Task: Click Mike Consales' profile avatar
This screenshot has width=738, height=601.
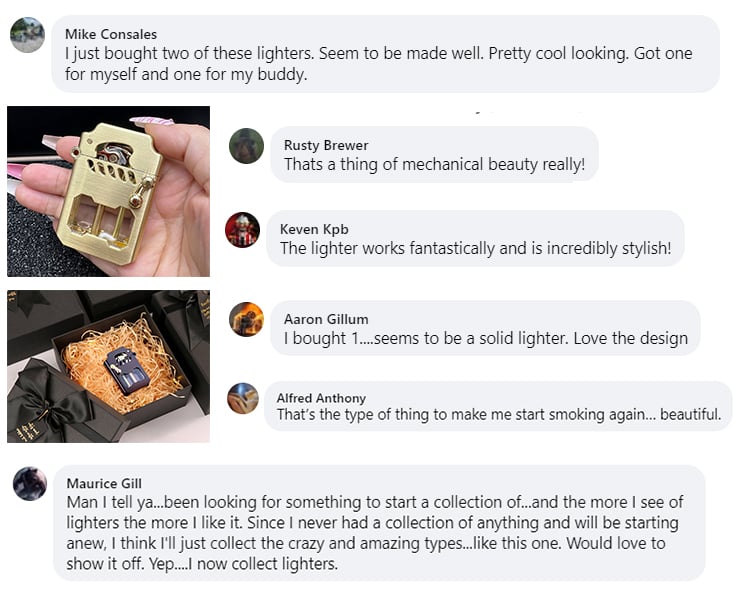Action: tap(27, 35)
